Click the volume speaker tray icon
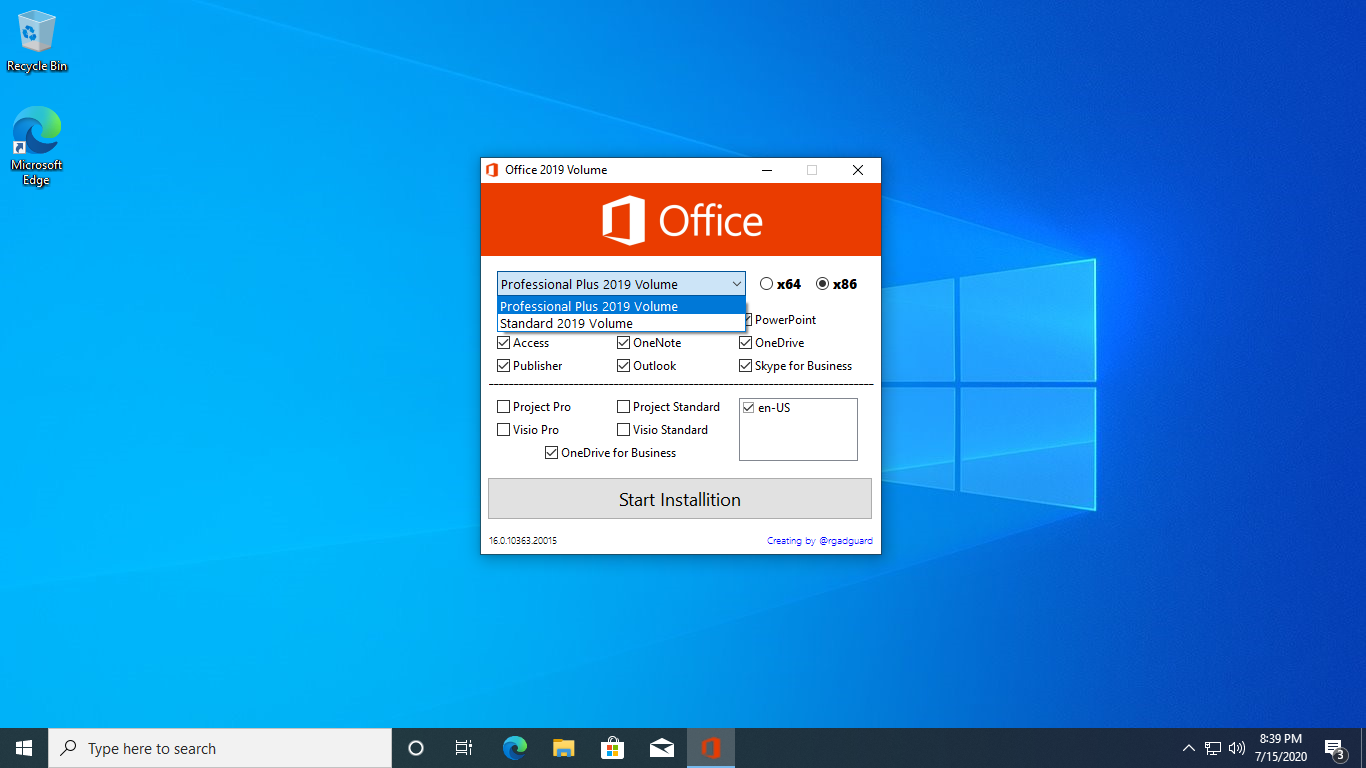This screenshot has height=768, width=1366. pyautogui.click(x=1237, y=748)
